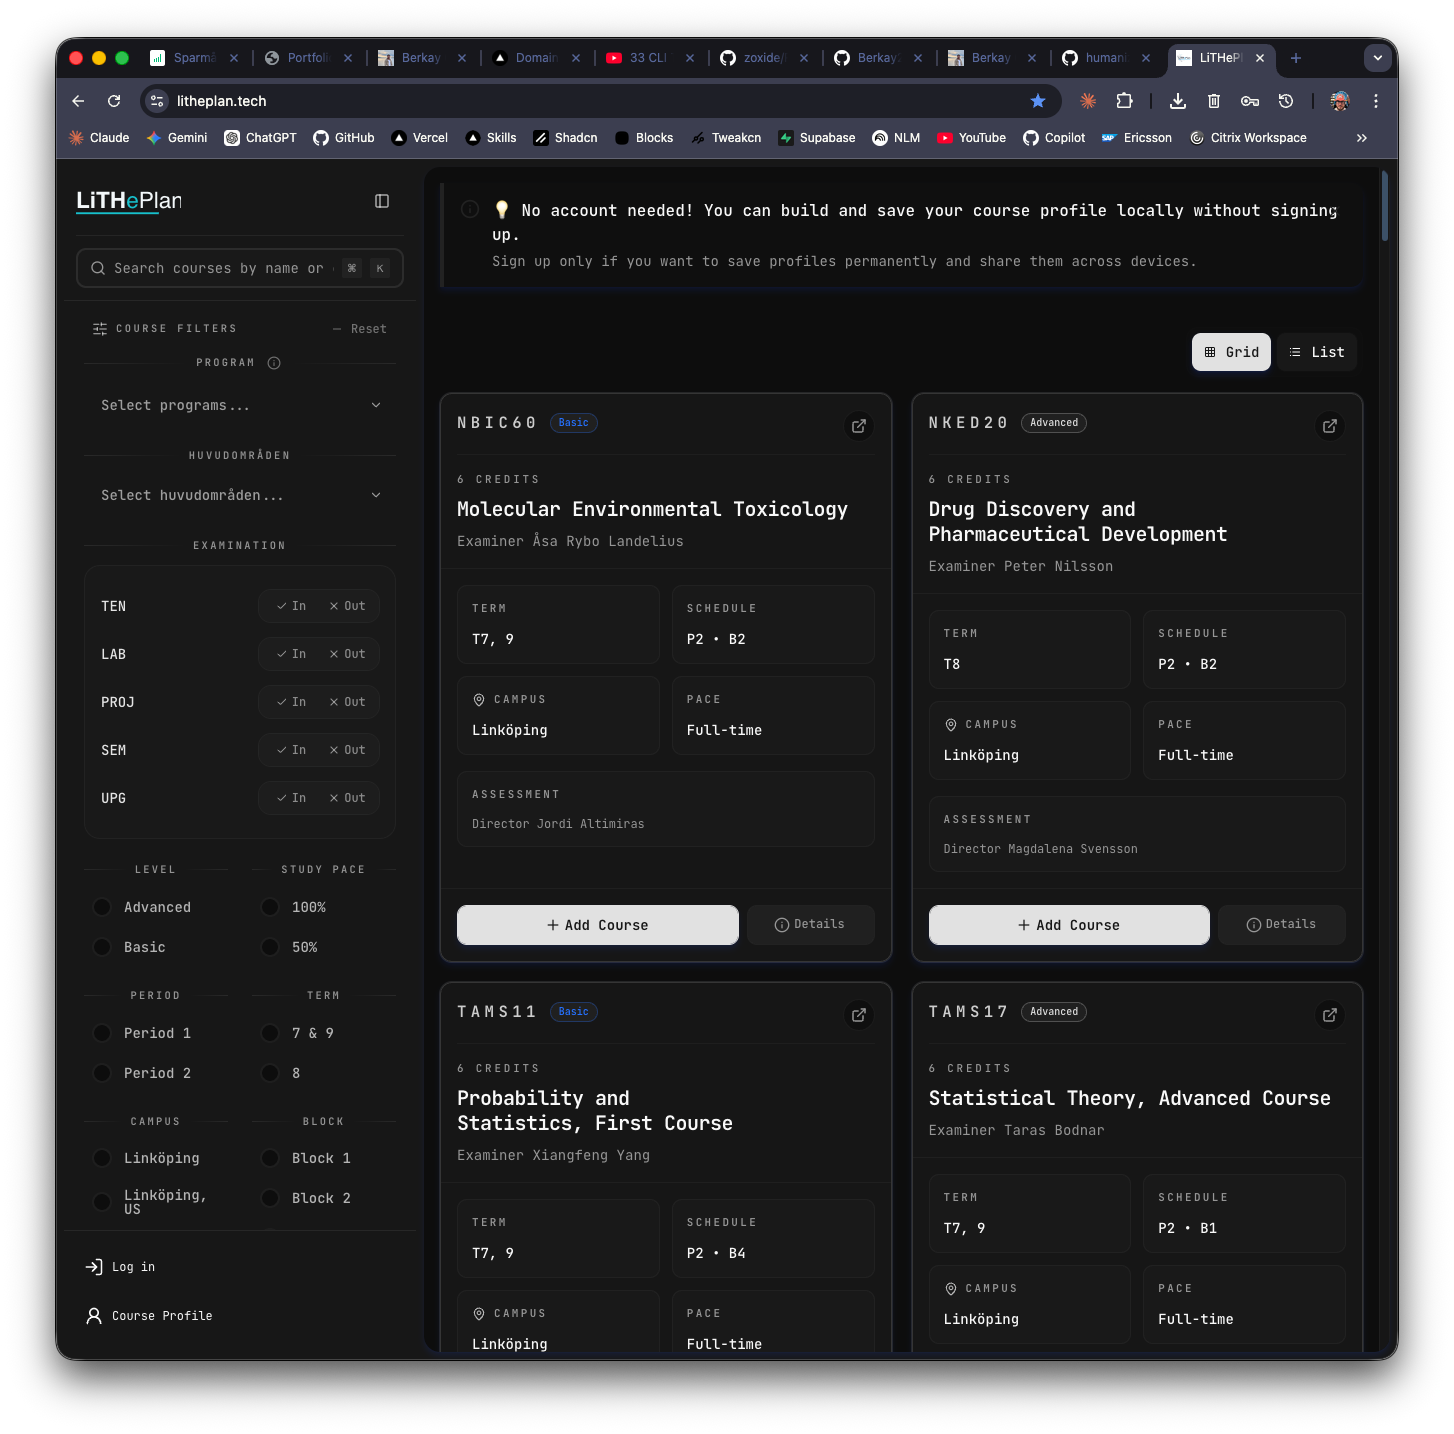The image size is (1454, 1434).
Task: Switch to List view
Action: click(x=1316, y=352)
